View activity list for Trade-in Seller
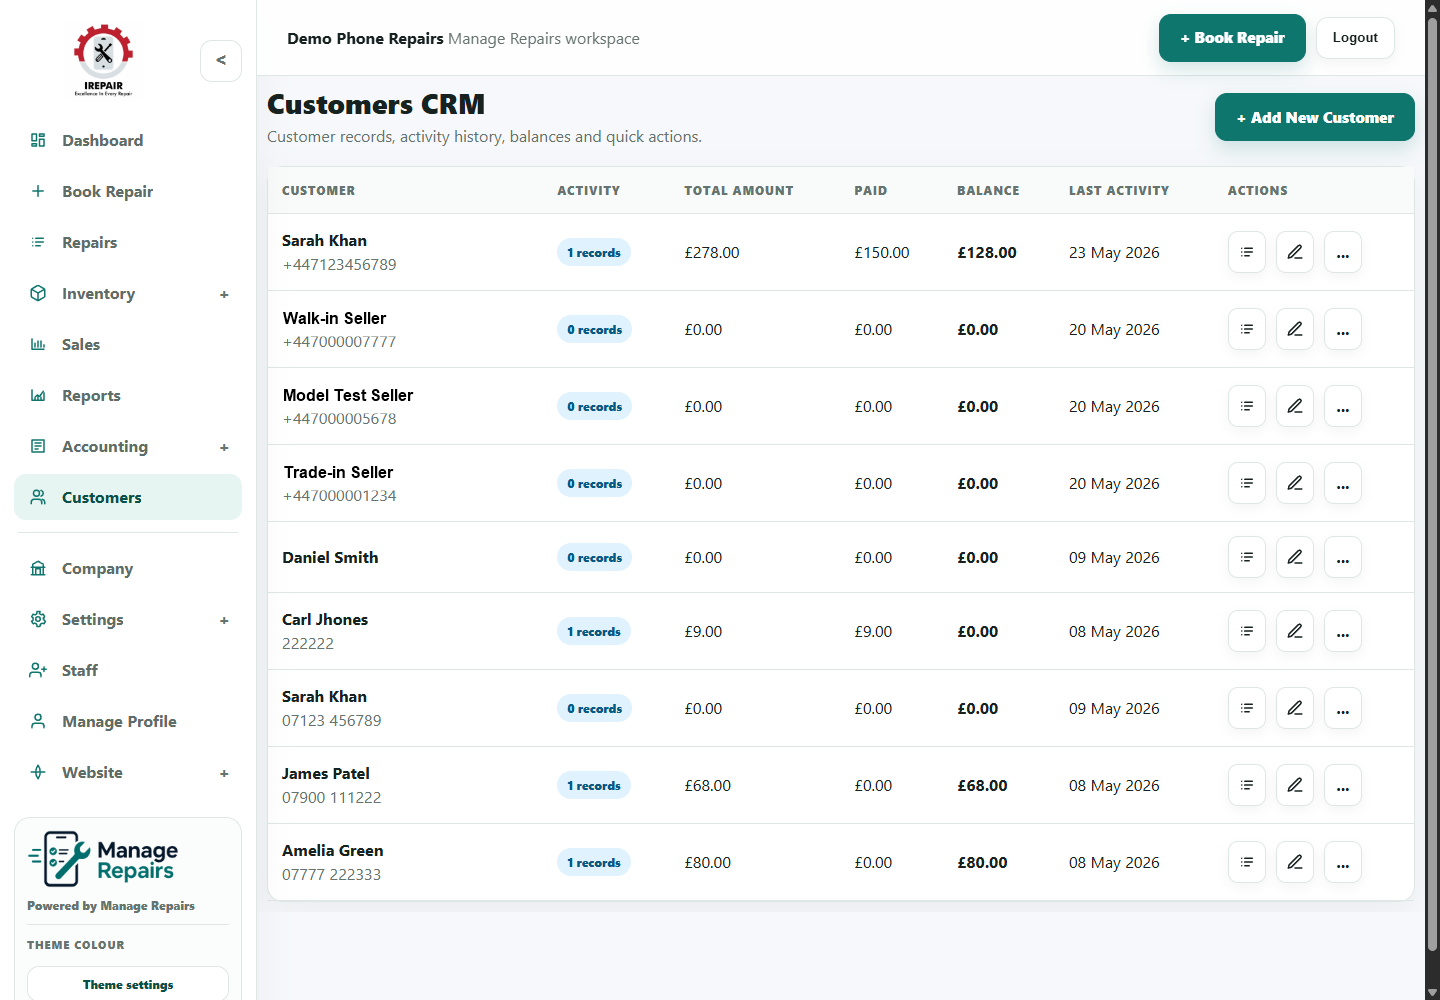This screenshot has width=1440, height=1000. (1247, 483)
